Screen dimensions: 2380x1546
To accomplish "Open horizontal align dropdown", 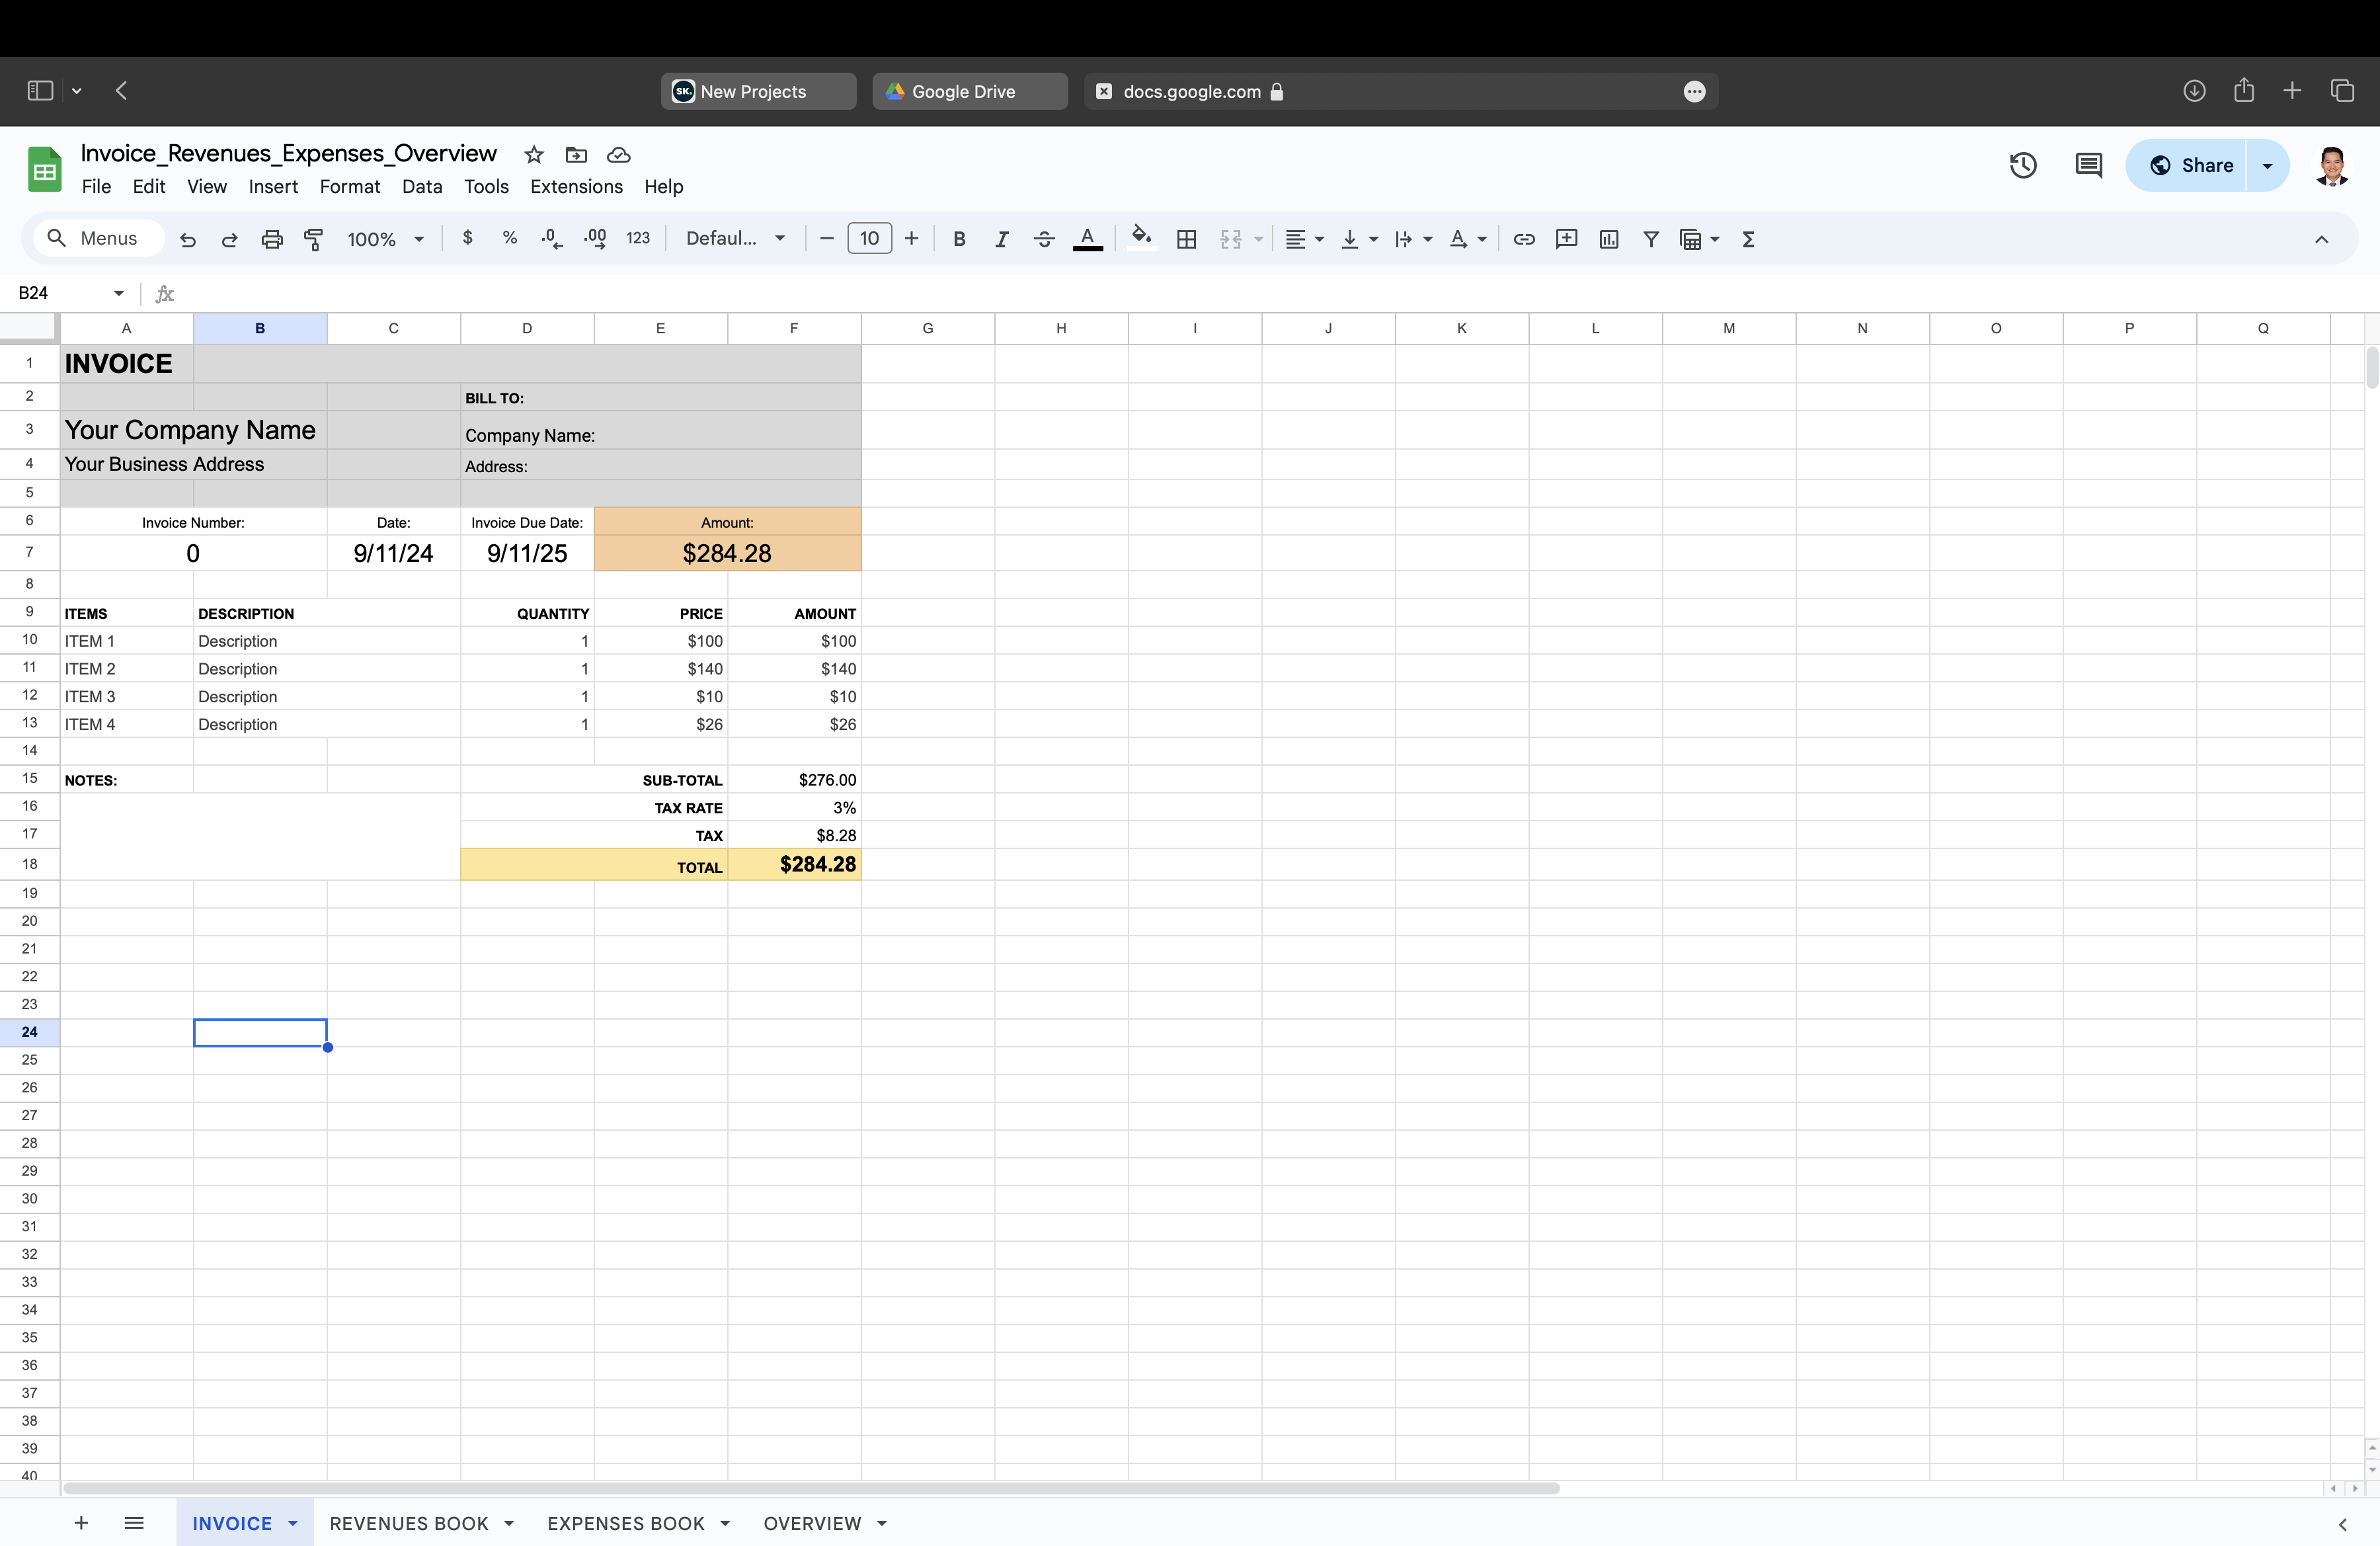I will 1304,239.
